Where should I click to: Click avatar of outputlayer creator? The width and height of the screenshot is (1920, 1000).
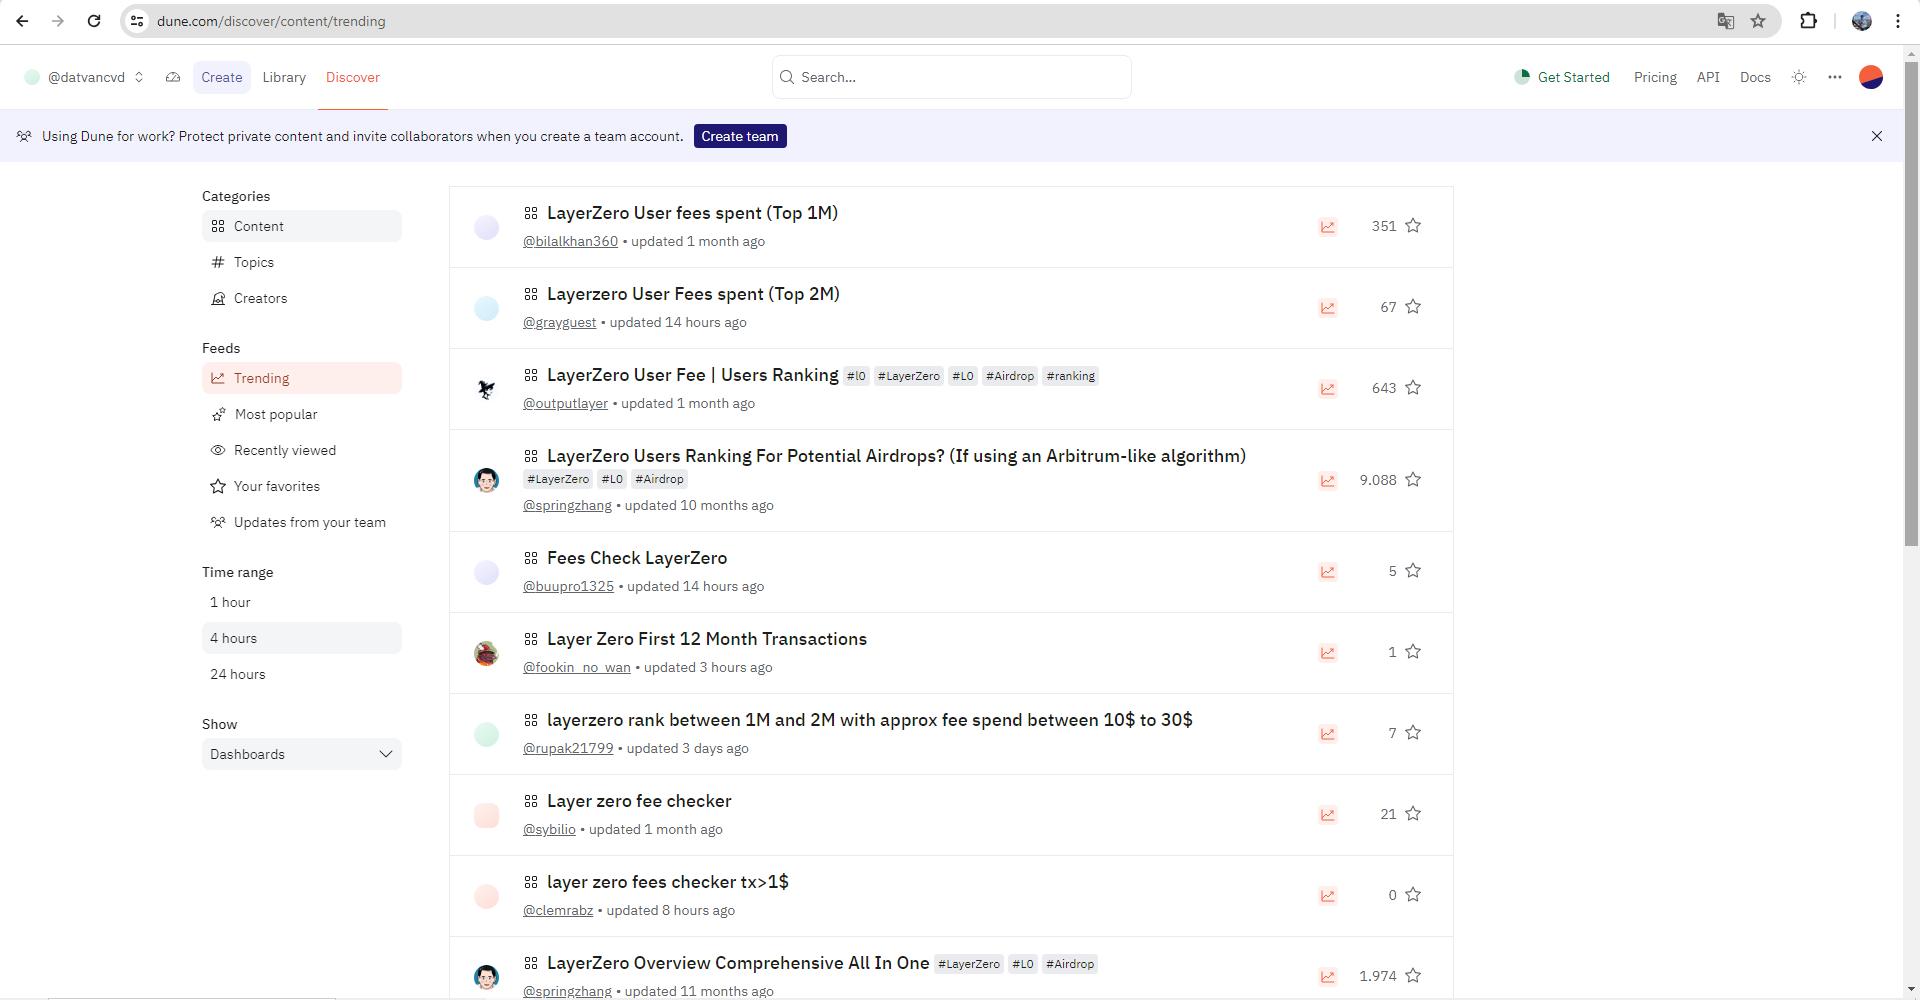486,389
